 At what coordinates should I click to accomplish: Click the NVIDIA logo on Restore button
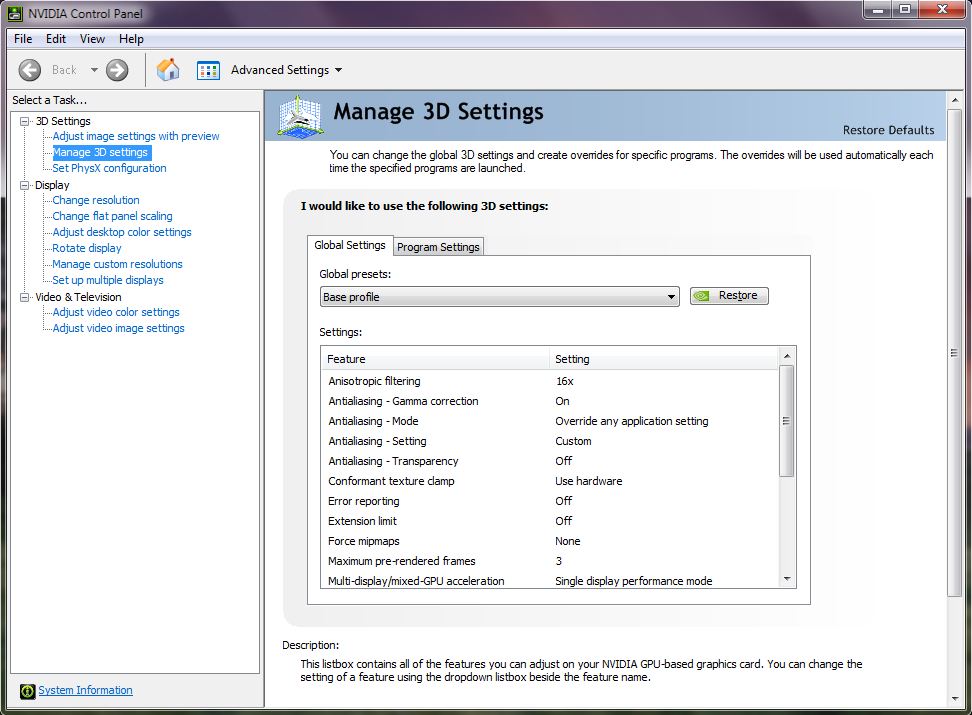click(x=703, y=296)
